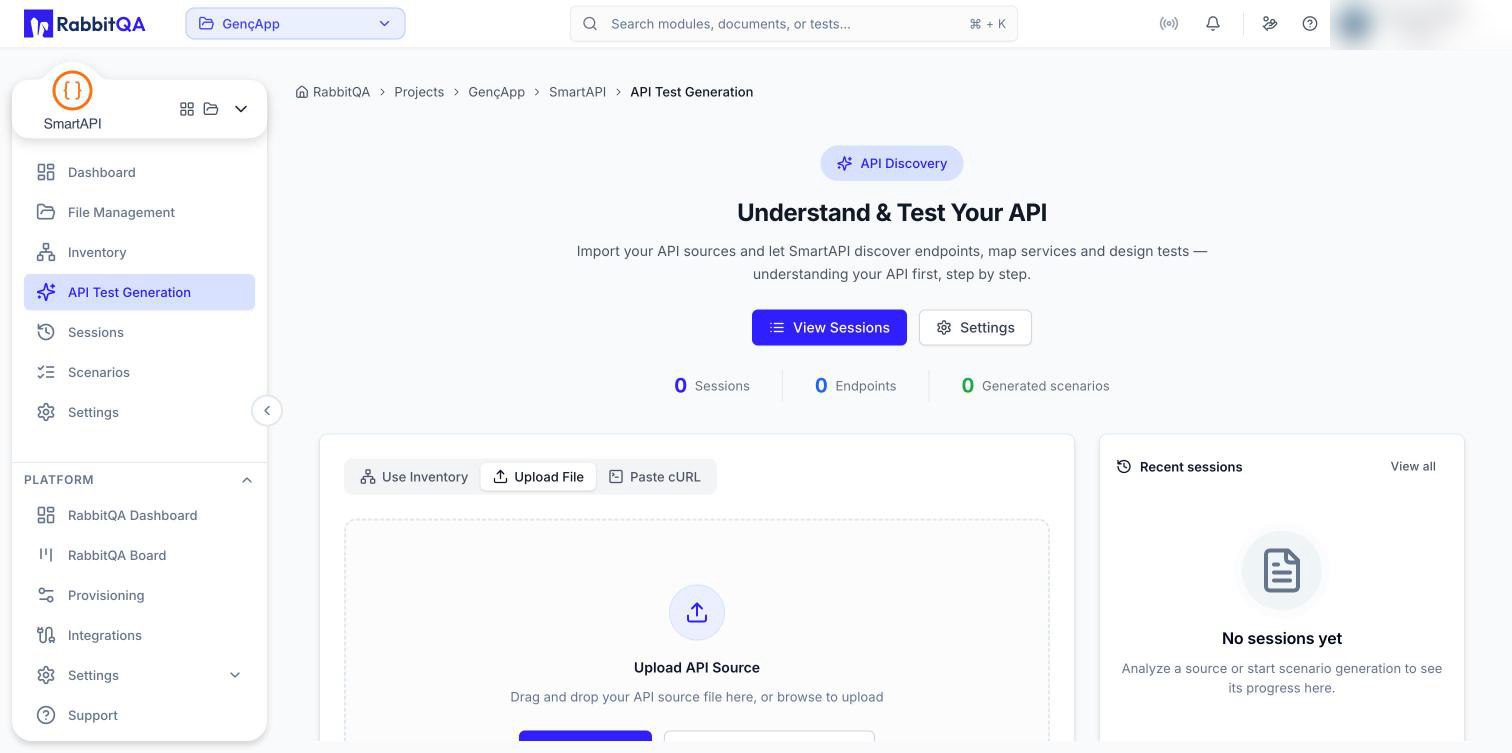1512x753 pixels.
Task: Click the SmartAPI breadcrumb link
Action: [x=577, y=92]
